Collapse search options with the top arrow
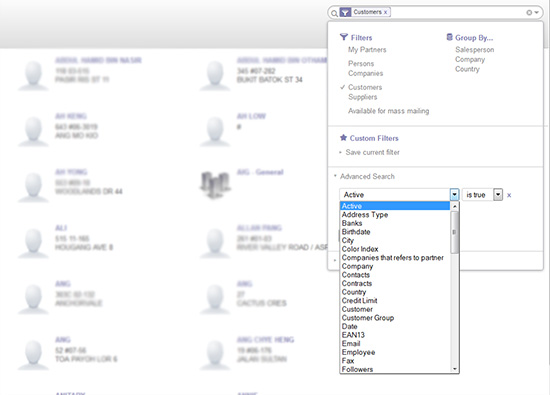550x395 pixels. point(537,13)
